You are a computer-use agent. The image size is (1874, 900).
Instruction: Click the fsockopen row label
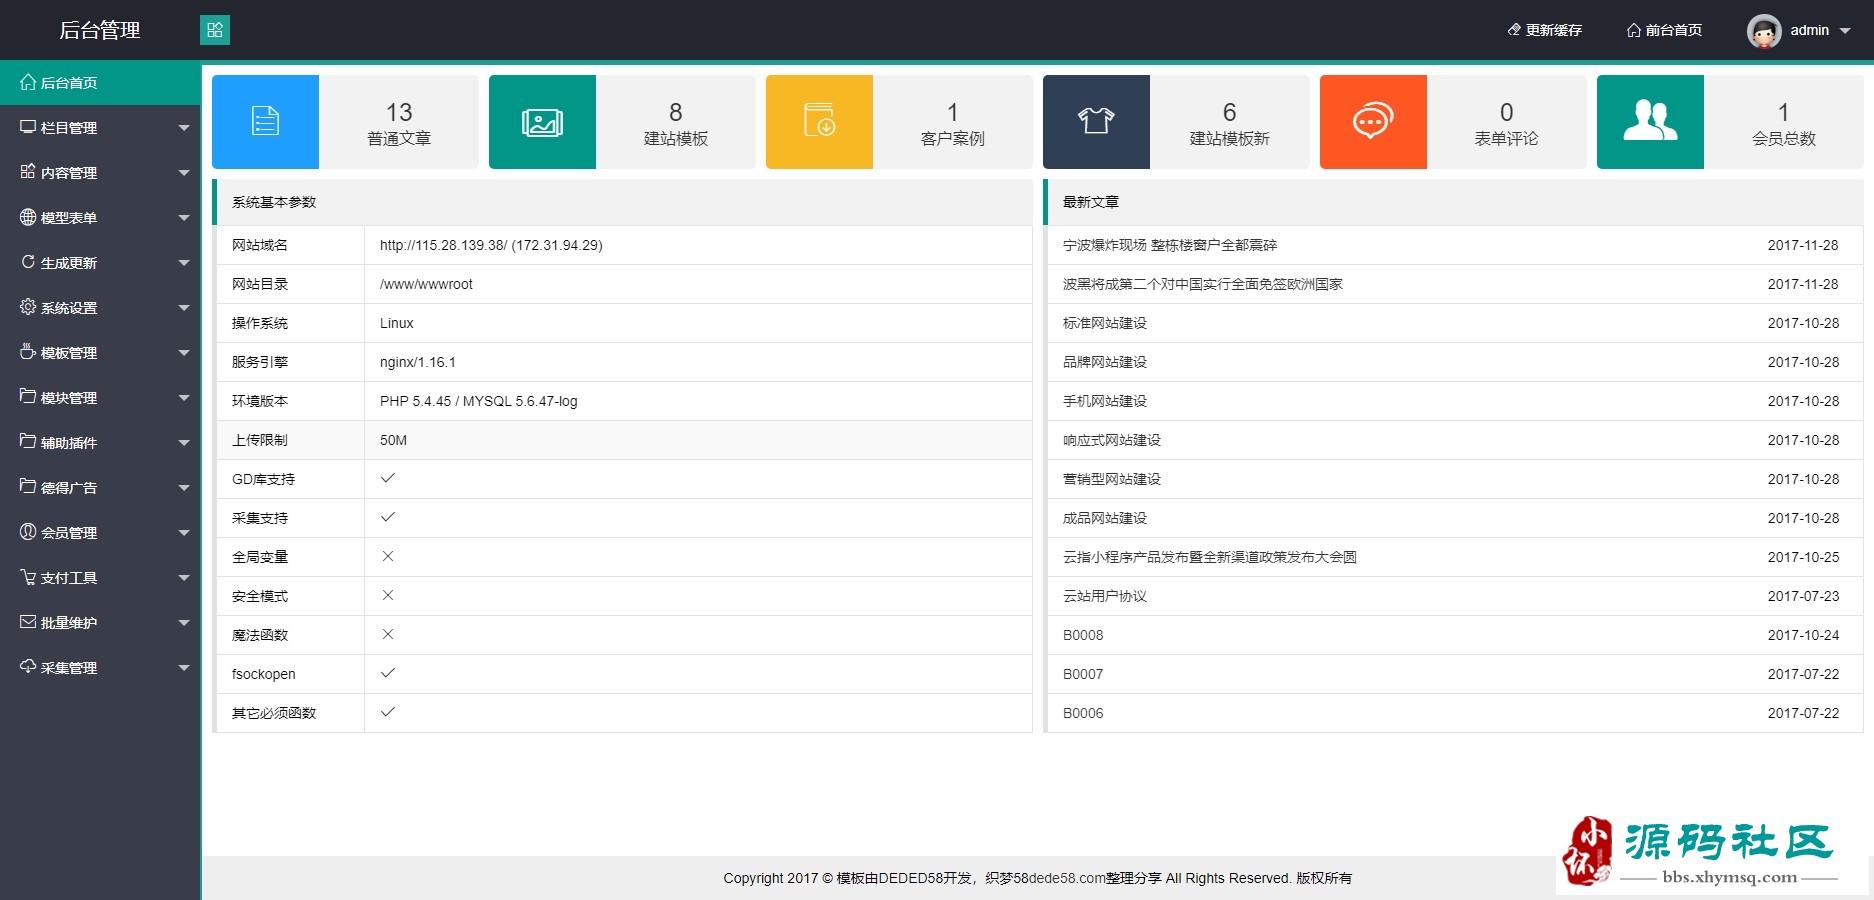[x=264, y=674]
